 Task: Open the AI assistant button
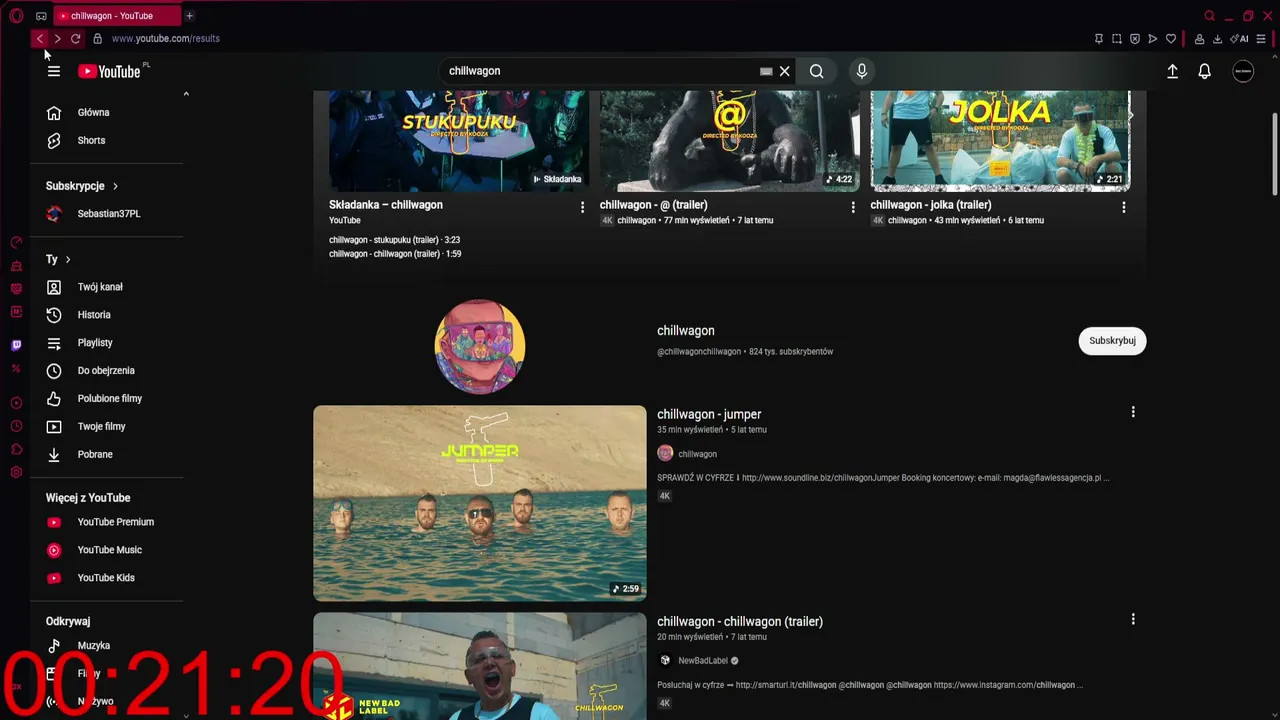(1239, 39)
